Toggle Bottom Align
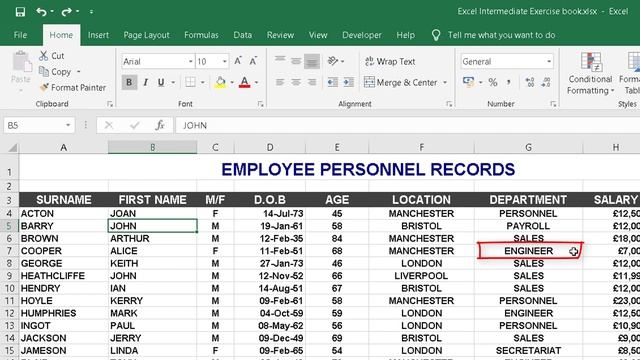Image resolution: width=640 pixels, height=360 pixels. pos(312,61)
